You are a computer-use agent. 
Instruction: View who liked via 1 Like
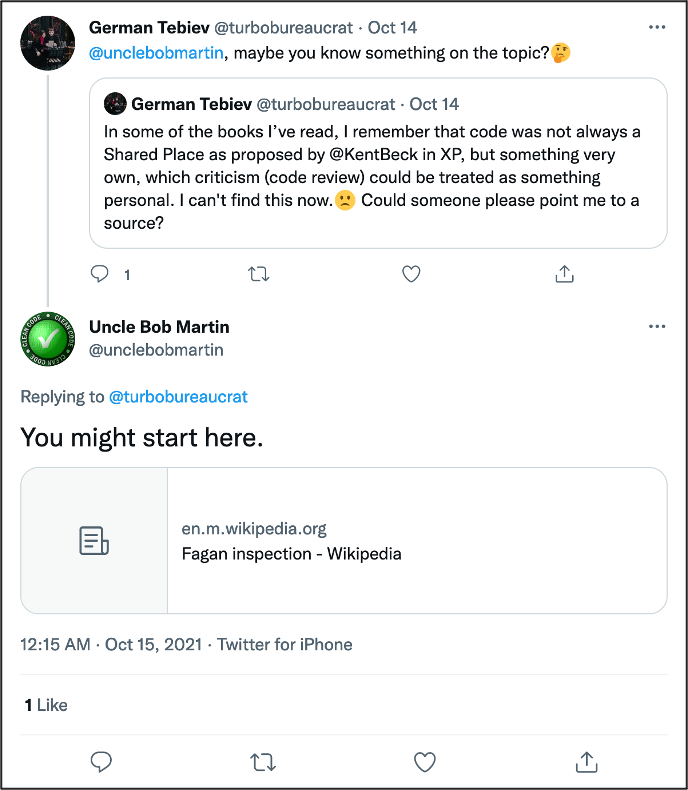click(x=46, y=705)
